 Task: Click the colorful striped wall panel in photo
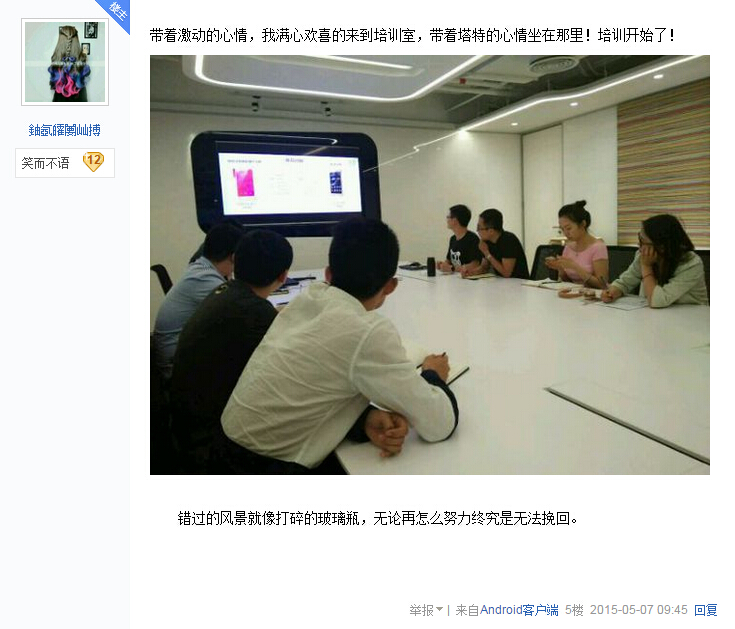[663, 164]
